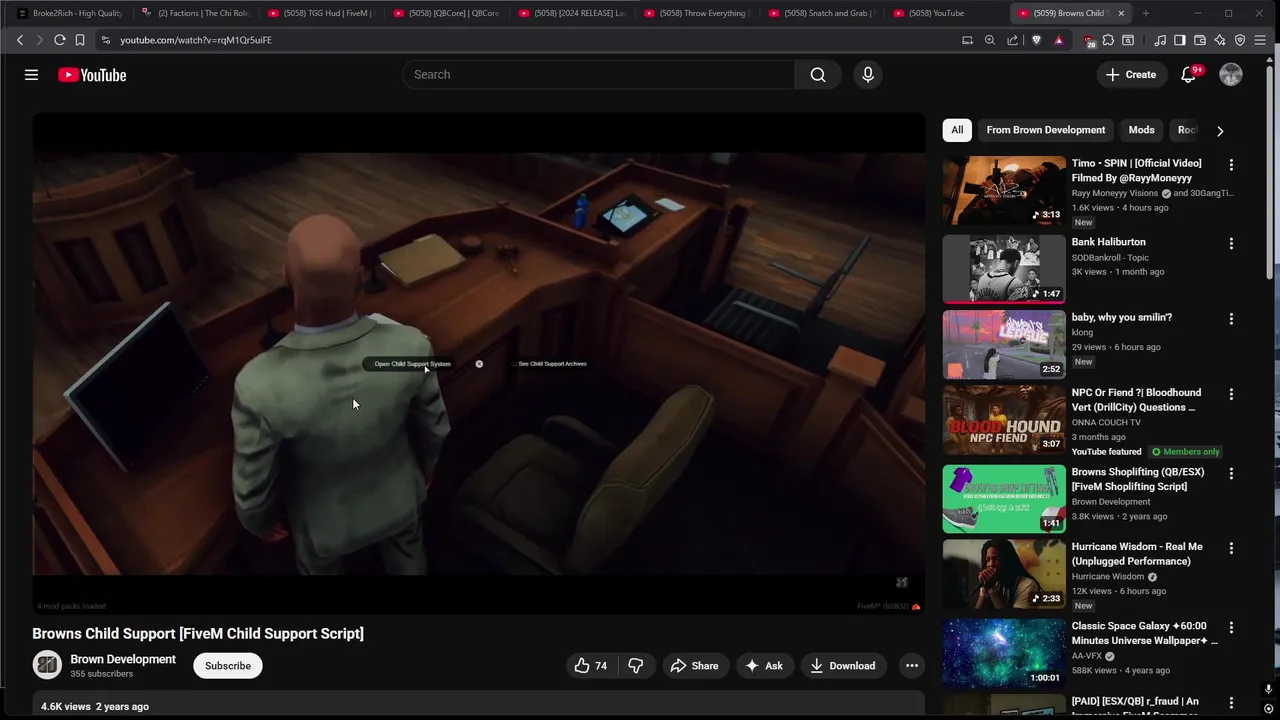Screen dimensions: 1280x720
Task: Open Brave VPN shield icon
Action: 1240,40
